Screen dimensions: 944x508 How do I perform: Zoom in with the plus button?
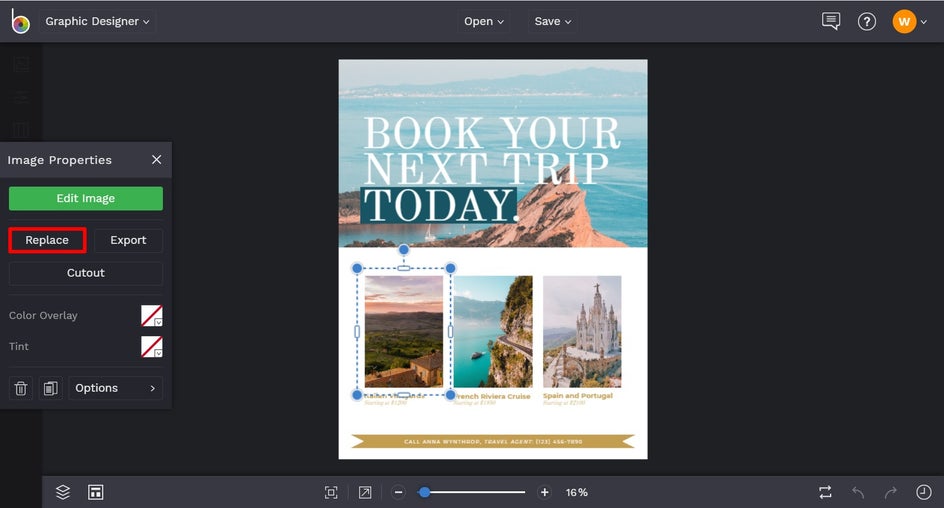pyautogui.click(x=544, y=492)
